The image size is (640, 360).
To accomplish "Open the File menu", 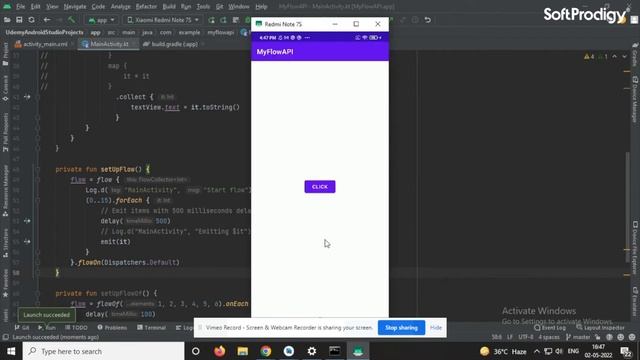I will 20,7.
